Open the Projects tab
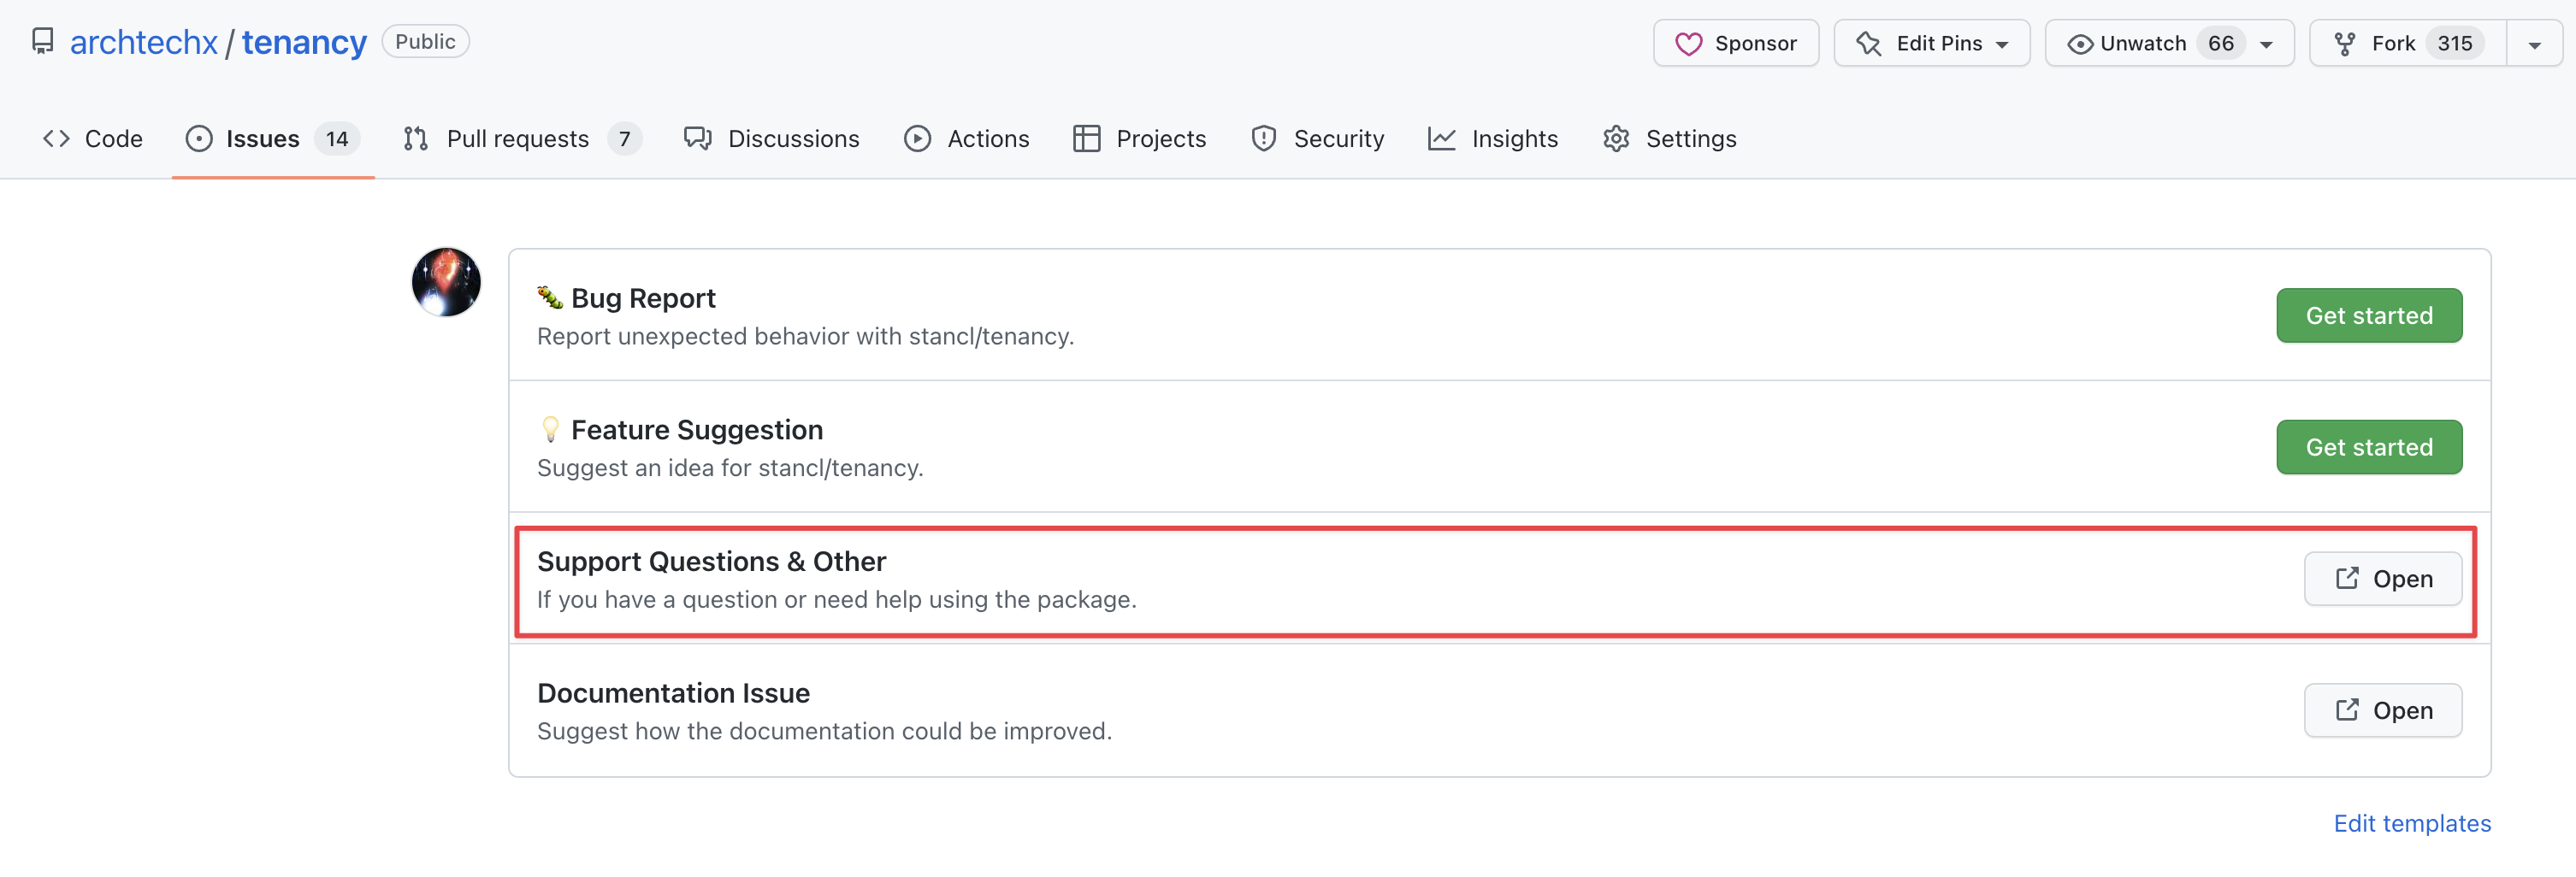 point(1140,139)
